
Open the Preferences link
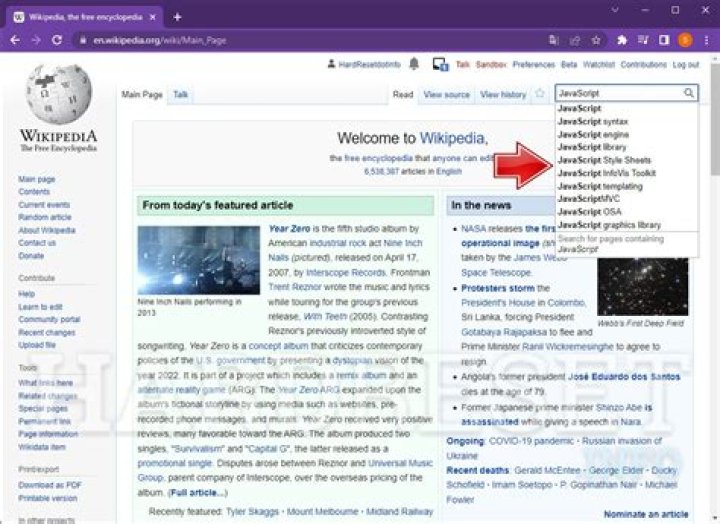pos(534,64)
